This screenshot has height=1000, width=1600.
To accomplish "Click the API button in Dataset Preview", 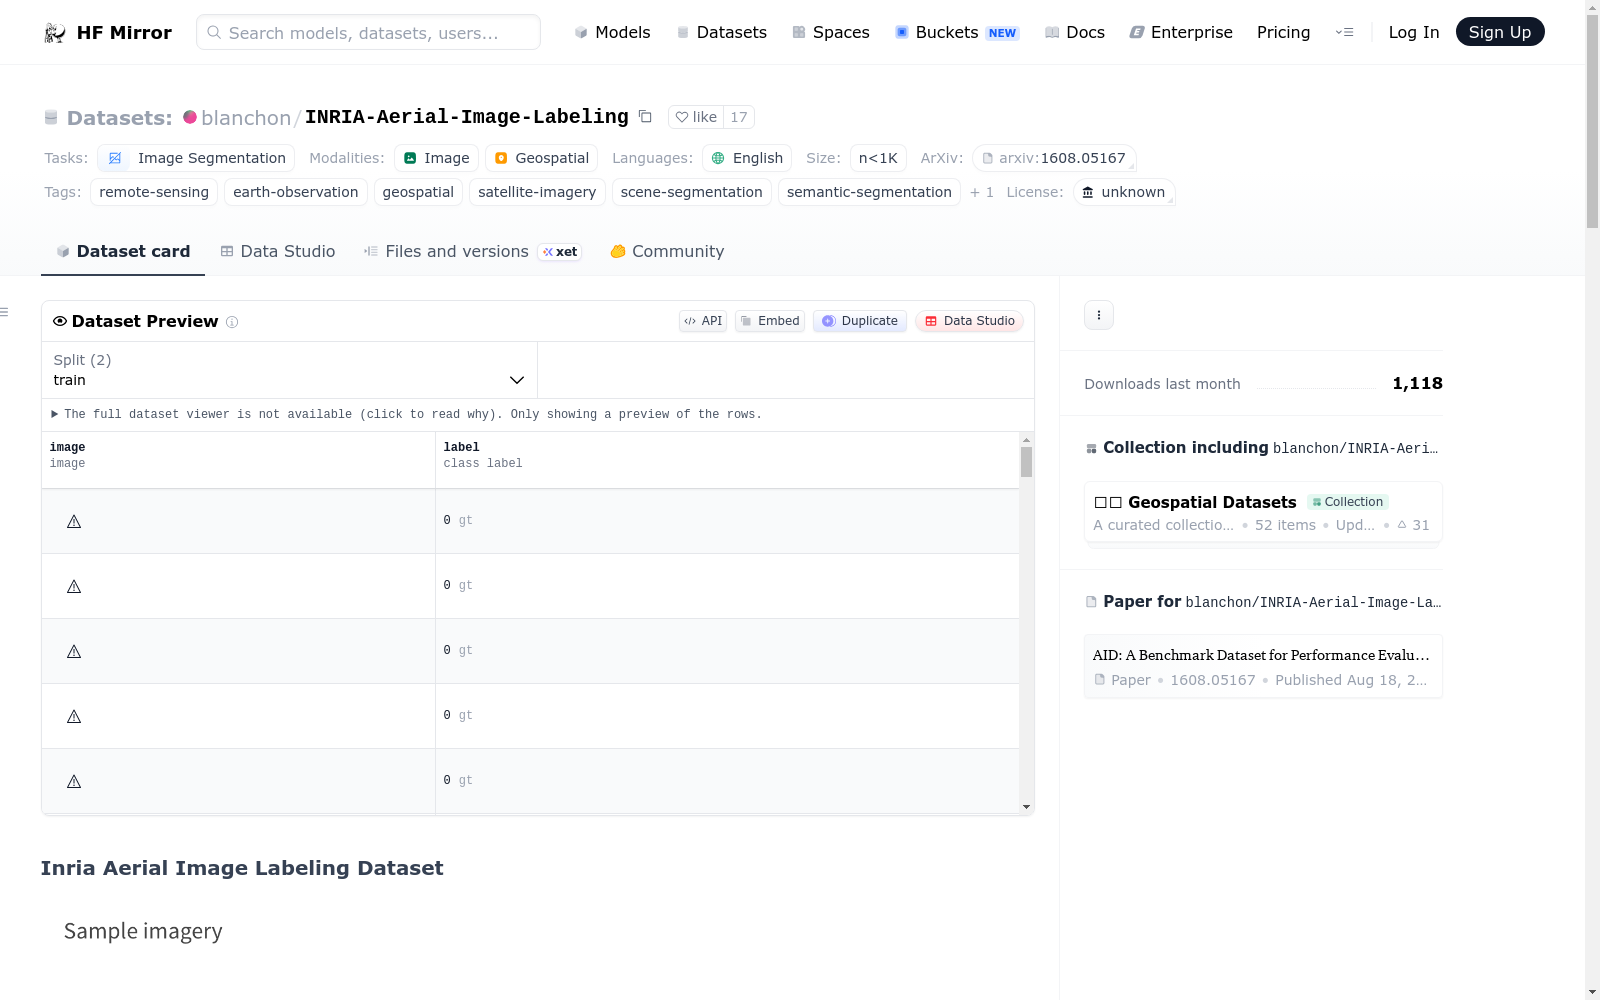I will tap(703, 321).
